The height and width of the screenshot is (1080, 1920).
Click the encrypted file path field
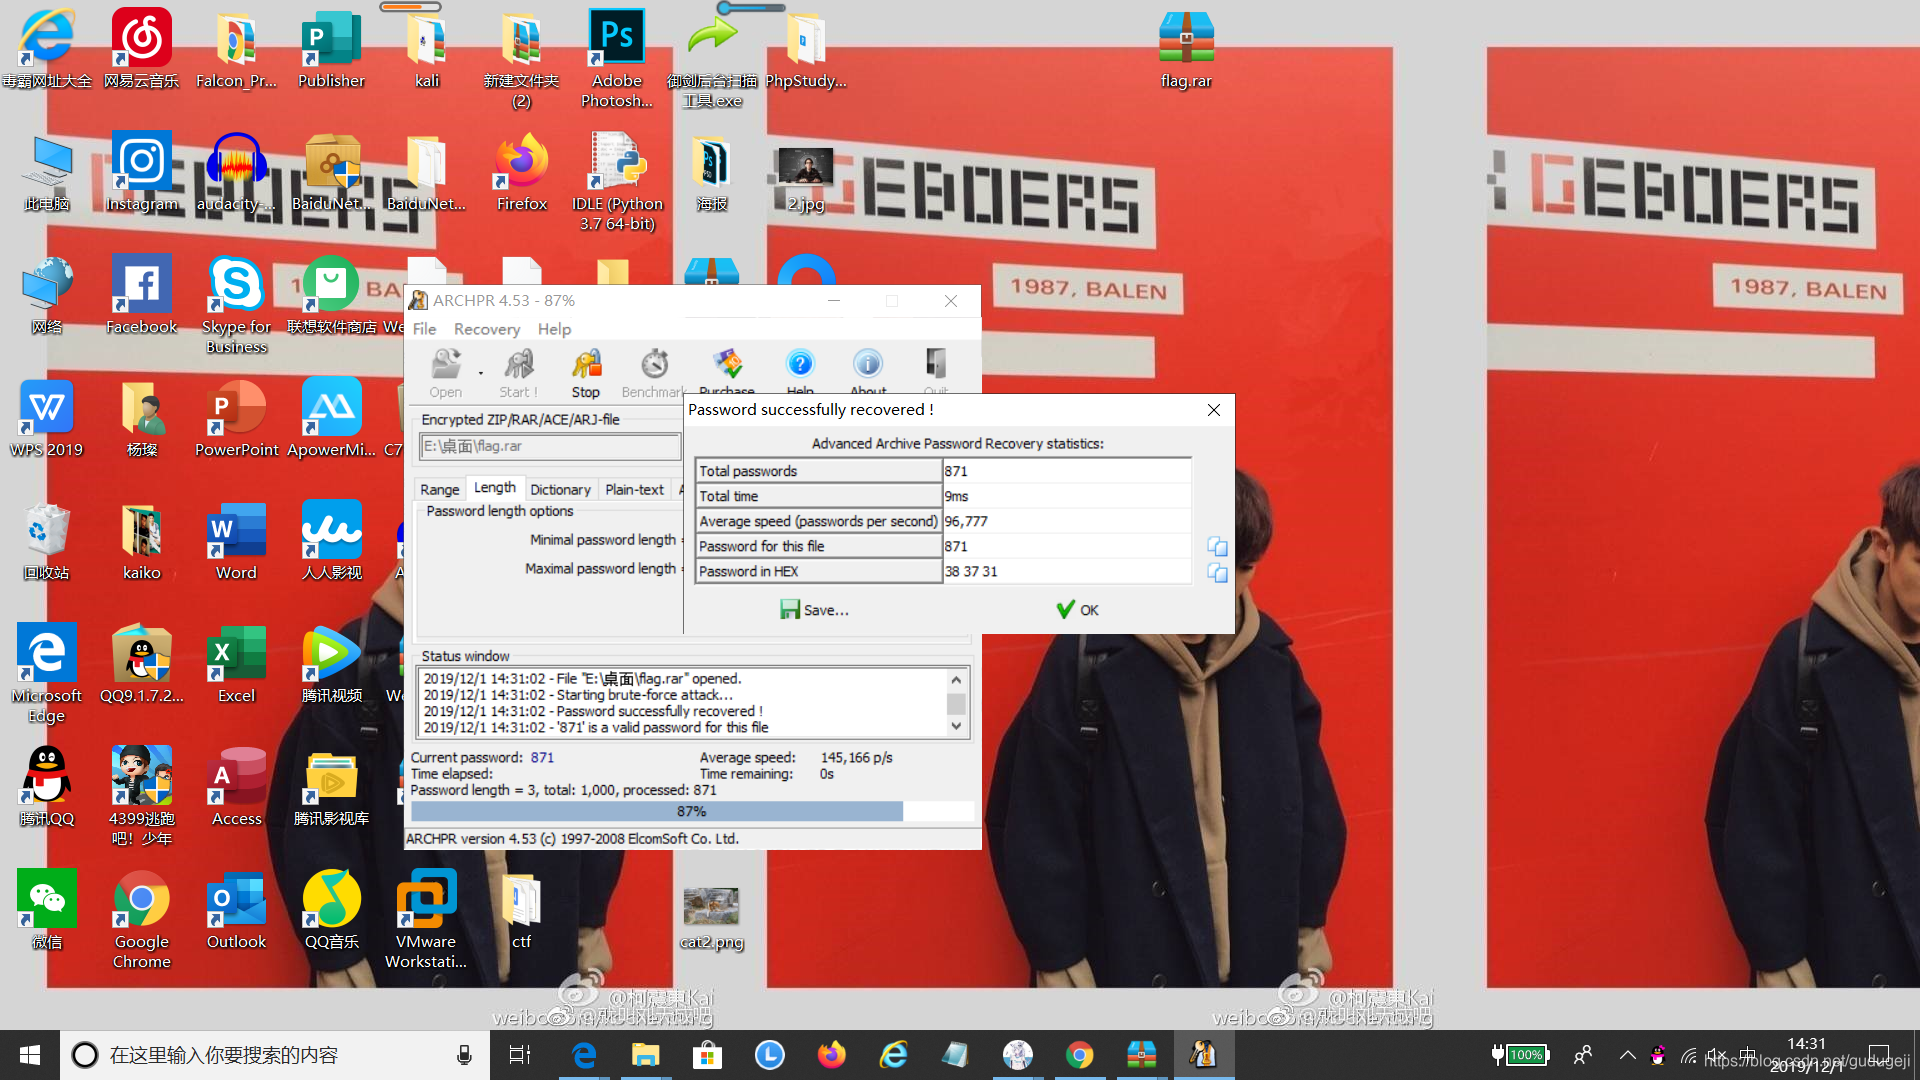click(x=549, y=446)
